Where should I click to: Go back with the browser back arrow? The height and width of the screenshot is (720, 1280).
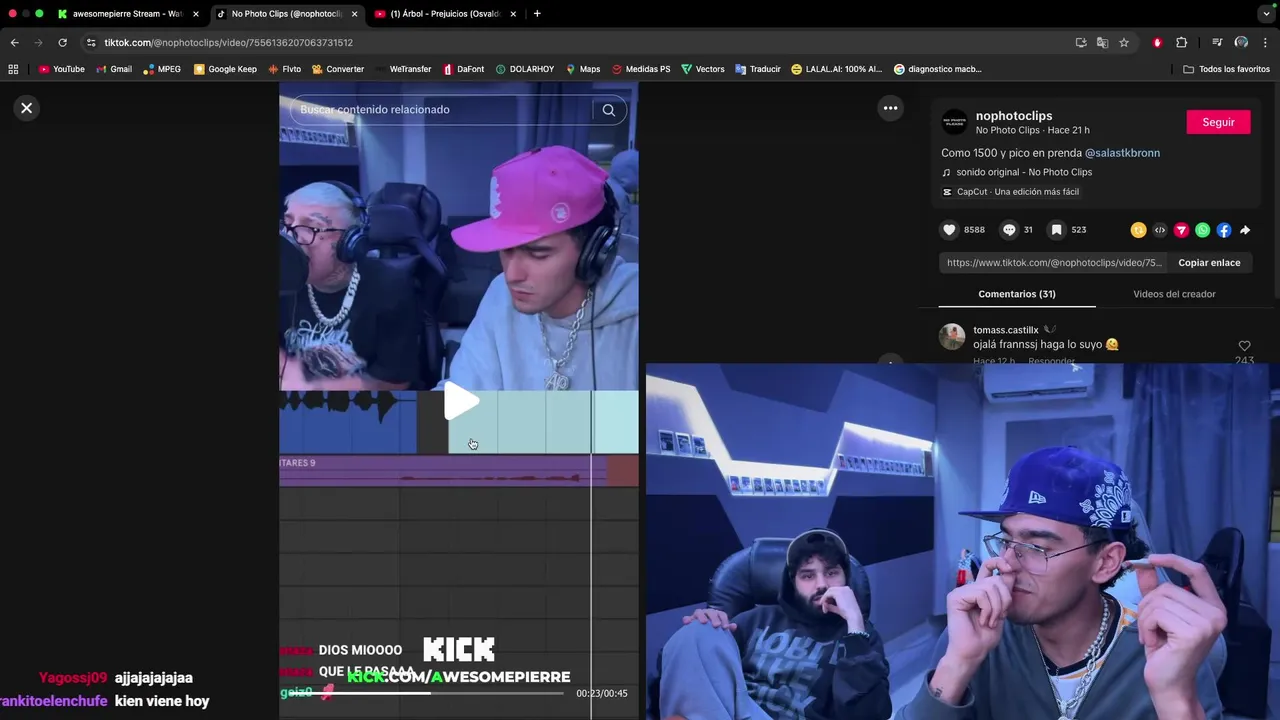14,43
